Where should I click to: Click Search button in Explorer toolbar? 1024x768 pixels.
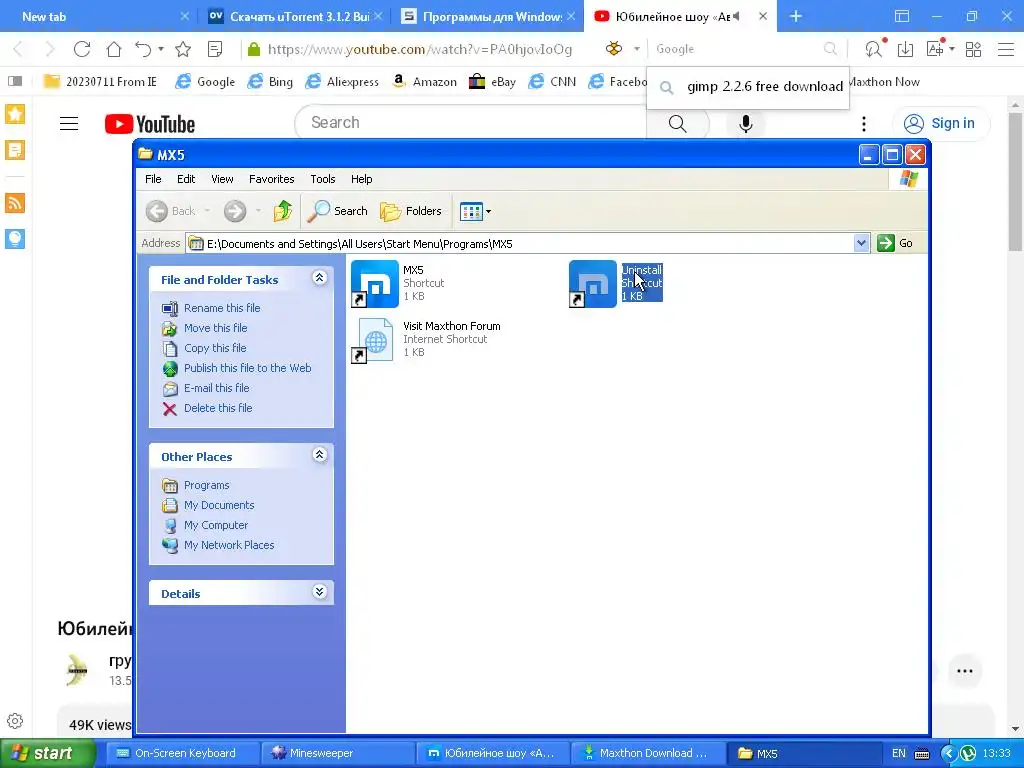click(x=337, y=211)
